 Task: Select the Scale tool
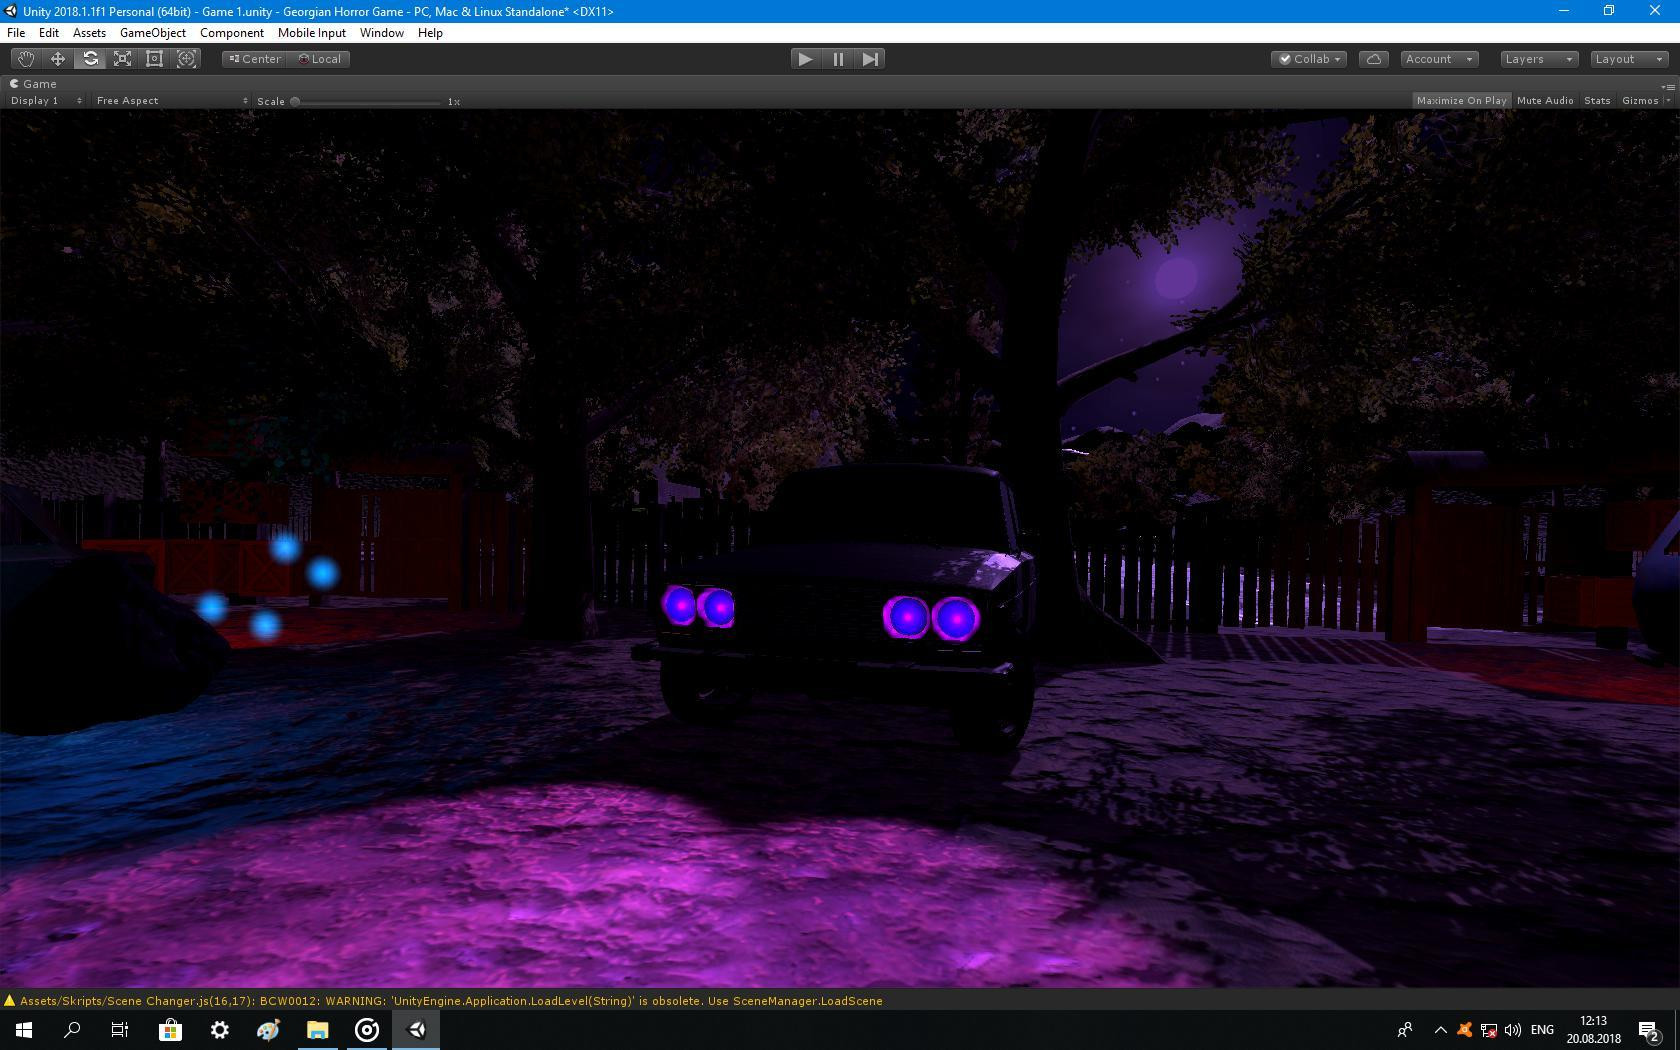pos(122,59)
